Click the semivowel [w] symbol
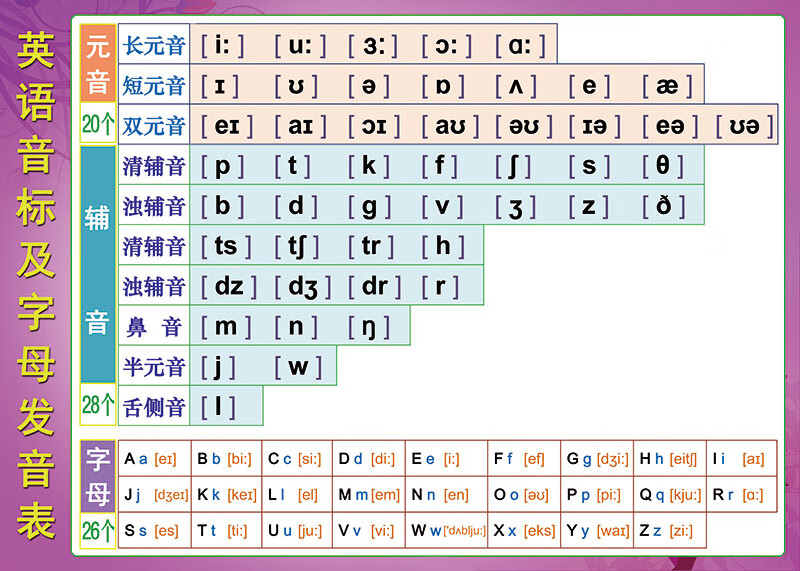The width and height of the screenshot is (800, 571). 298,366
